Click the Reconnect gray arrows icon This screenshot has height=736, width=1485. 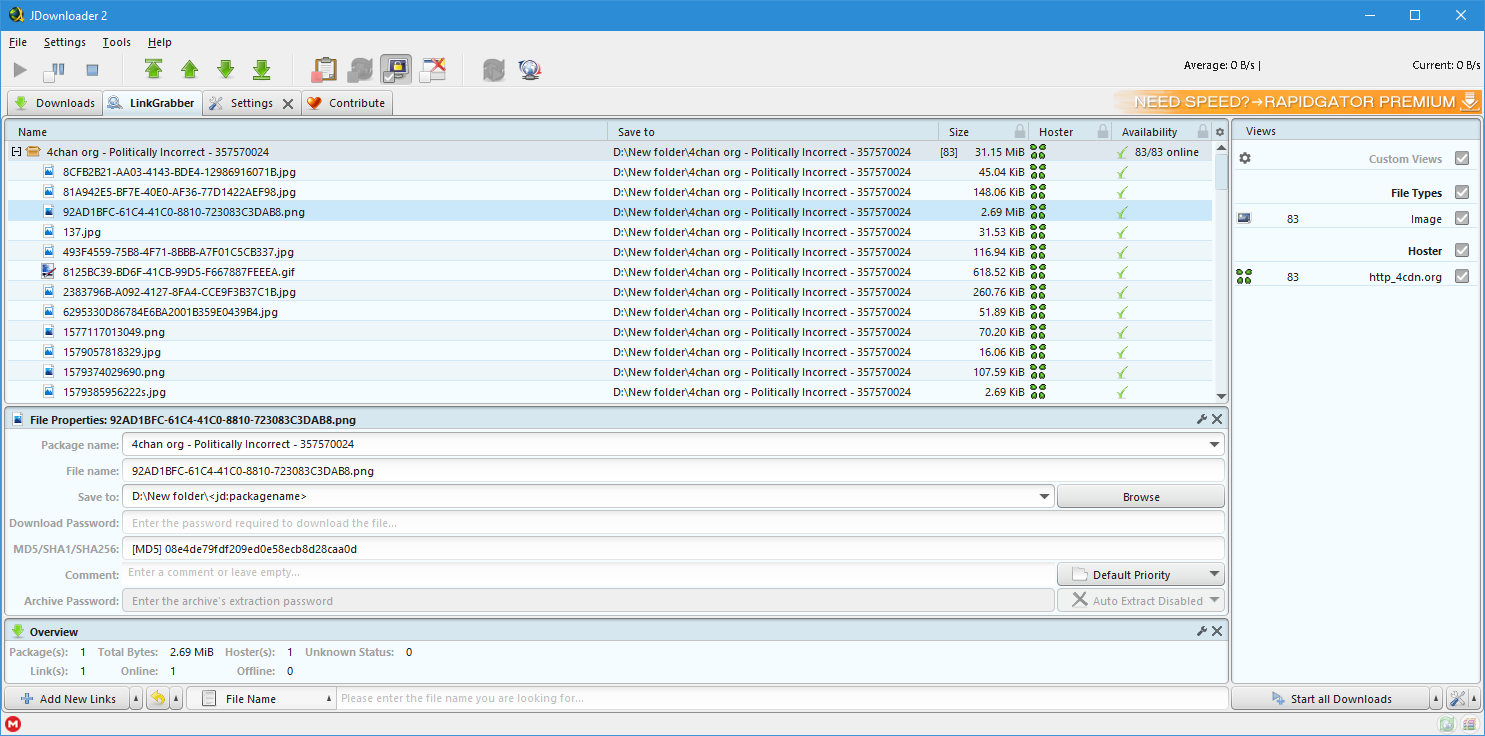point(493,70)
